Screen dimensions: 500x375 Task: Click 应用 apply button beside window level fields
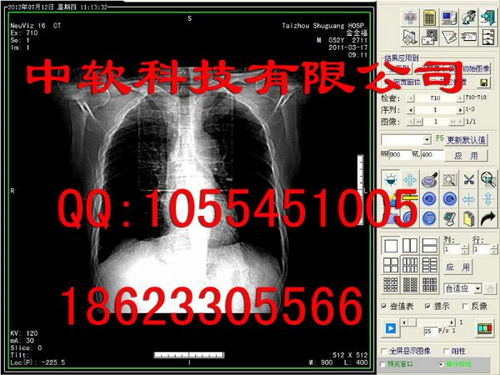click(466, 156)
